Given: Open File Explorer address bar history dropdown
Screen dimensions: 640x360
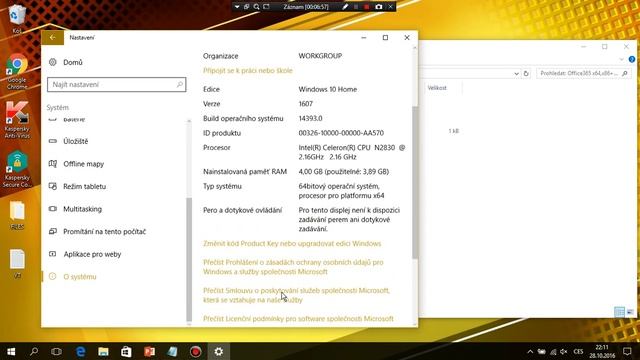Looking at the screenshot, I should [516, 73].
